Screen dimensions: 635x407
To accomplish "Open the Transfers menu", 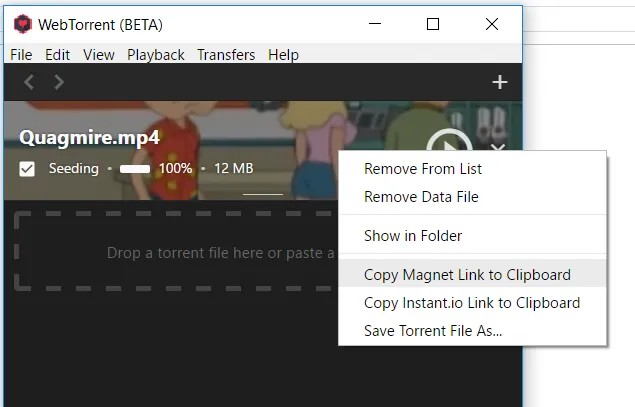I will pyautogui.click(x=226, y=55).
